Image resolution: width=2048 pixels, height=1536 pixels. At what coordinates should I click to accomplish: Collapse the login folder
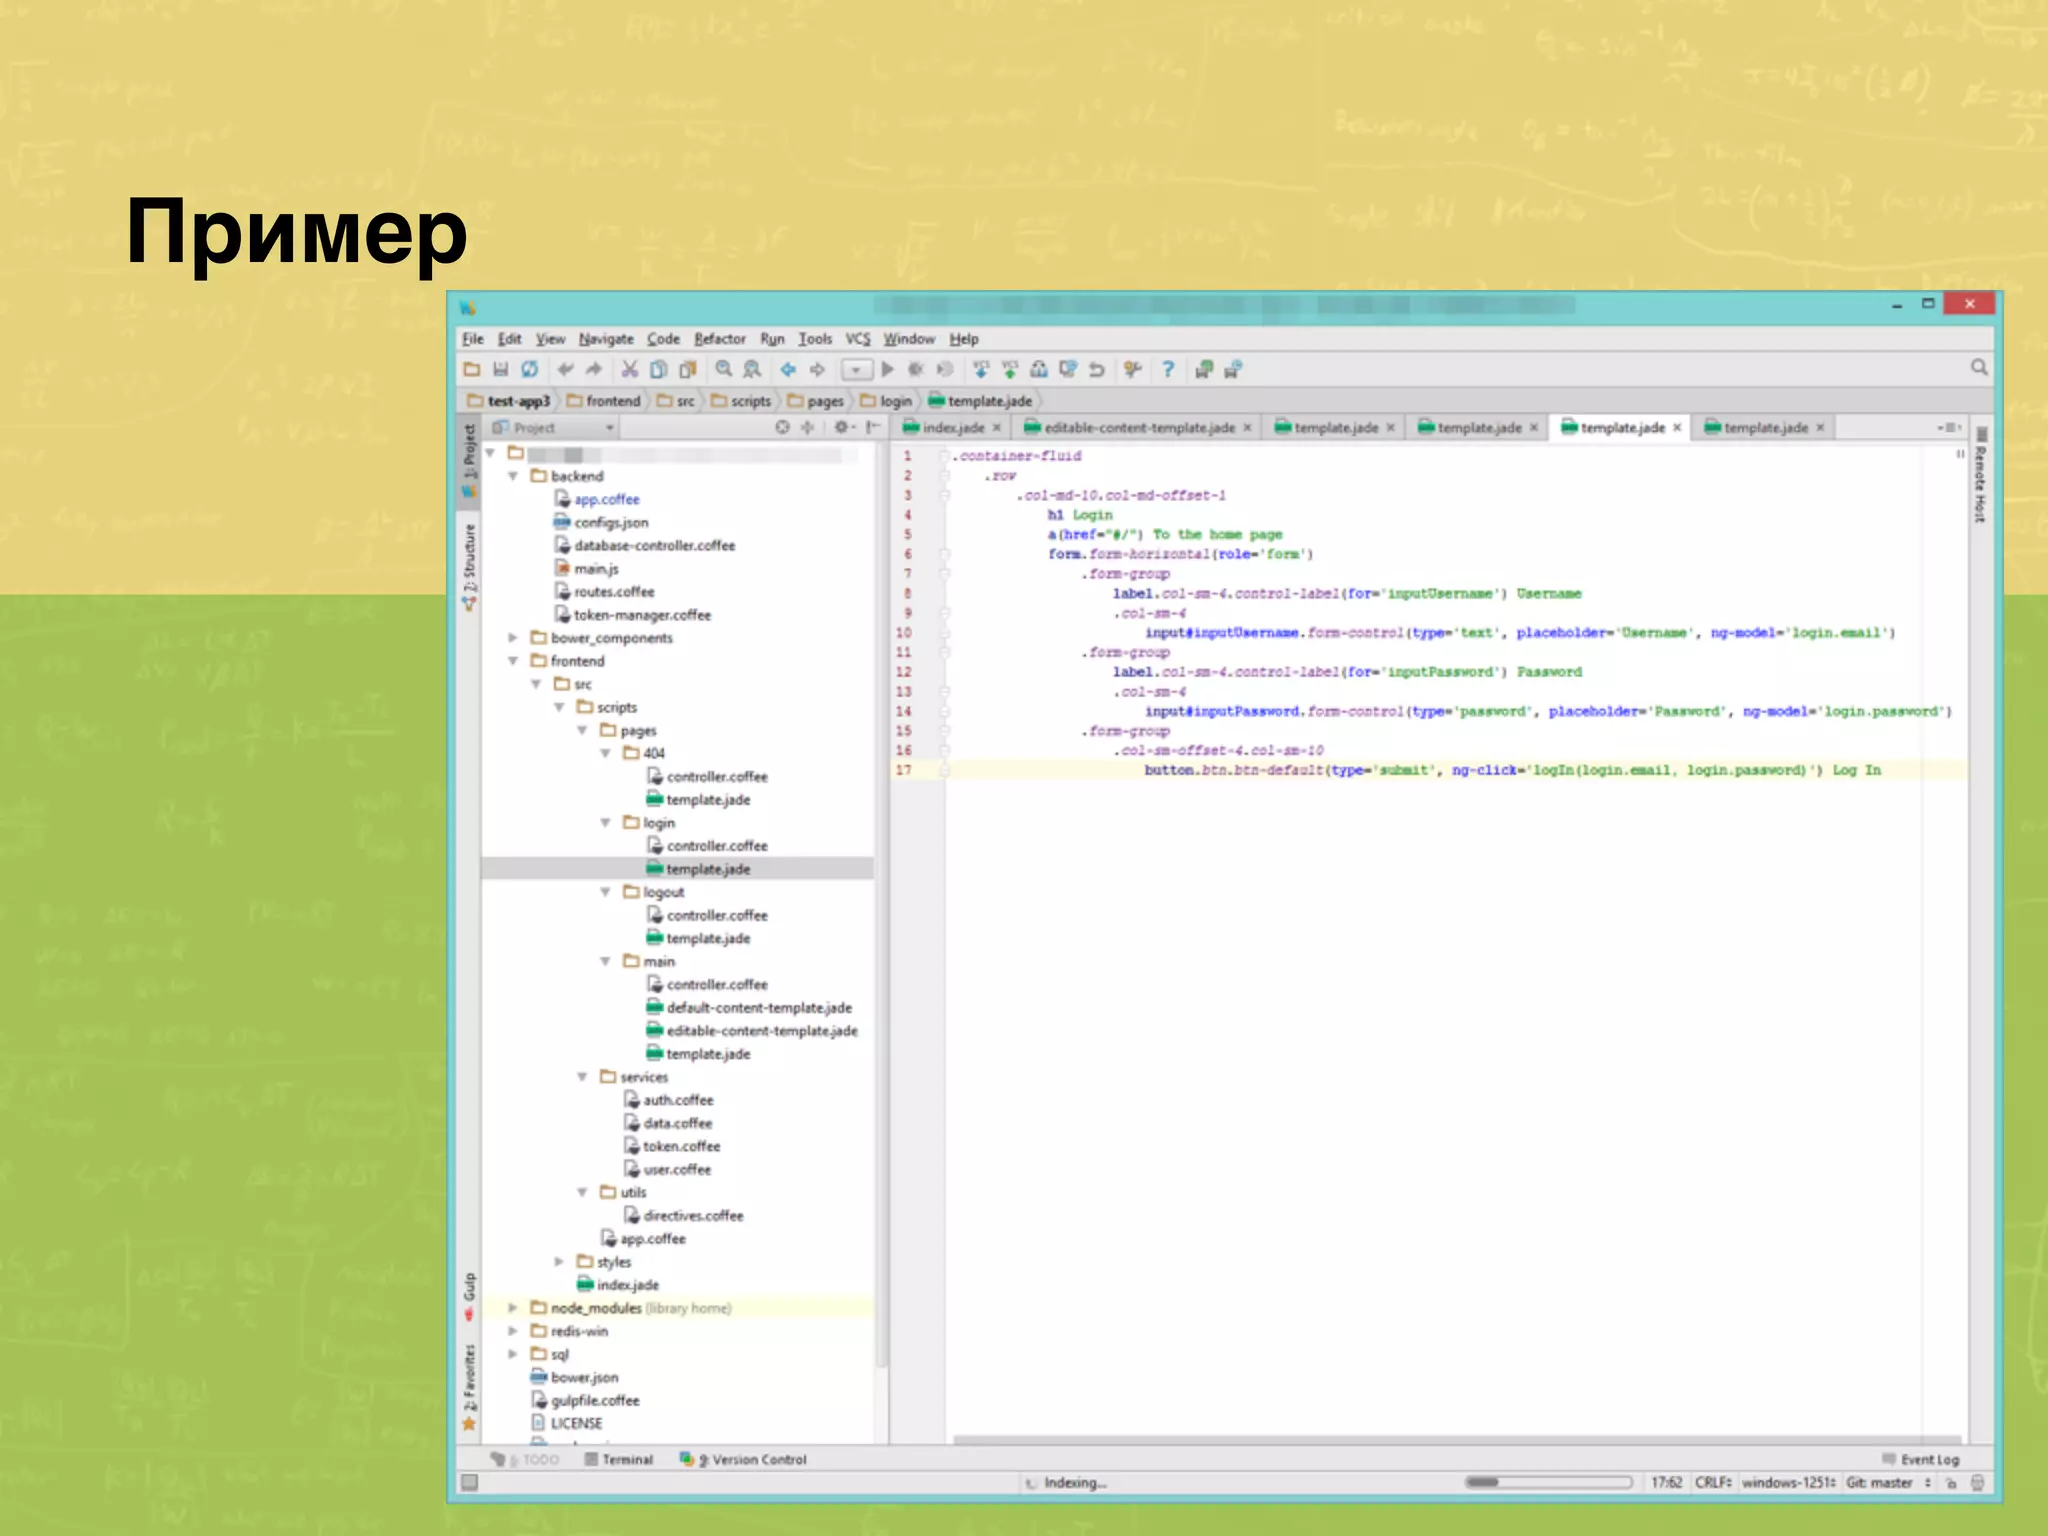coord(605,822)
